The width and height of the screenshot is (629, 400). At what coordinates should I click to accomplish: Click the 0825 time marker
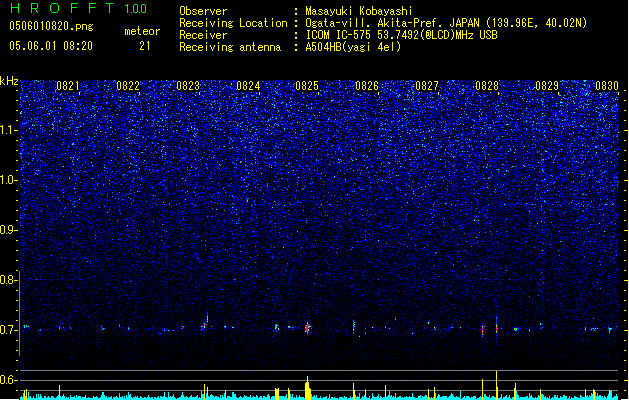(307, 86)
